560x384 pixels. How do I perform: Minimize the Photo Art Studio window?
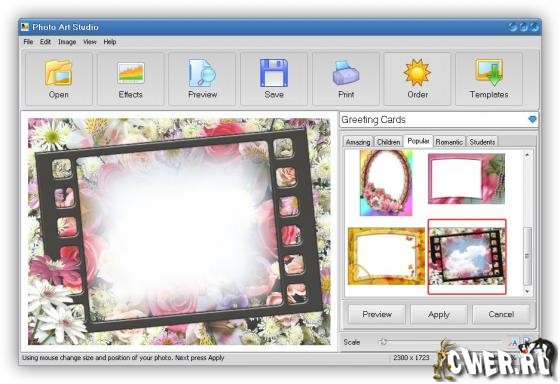(x=512, y=27)
